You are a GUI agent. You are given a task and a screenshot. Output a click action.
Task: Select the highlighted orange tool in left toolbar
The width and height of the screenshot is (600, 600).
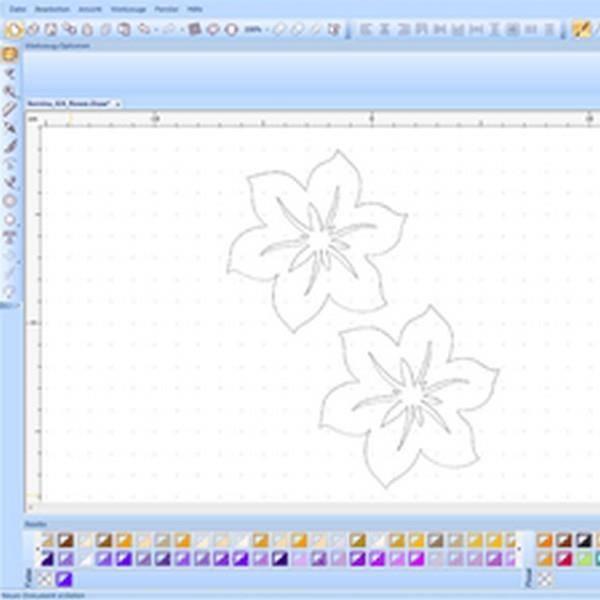pos(10,54)
